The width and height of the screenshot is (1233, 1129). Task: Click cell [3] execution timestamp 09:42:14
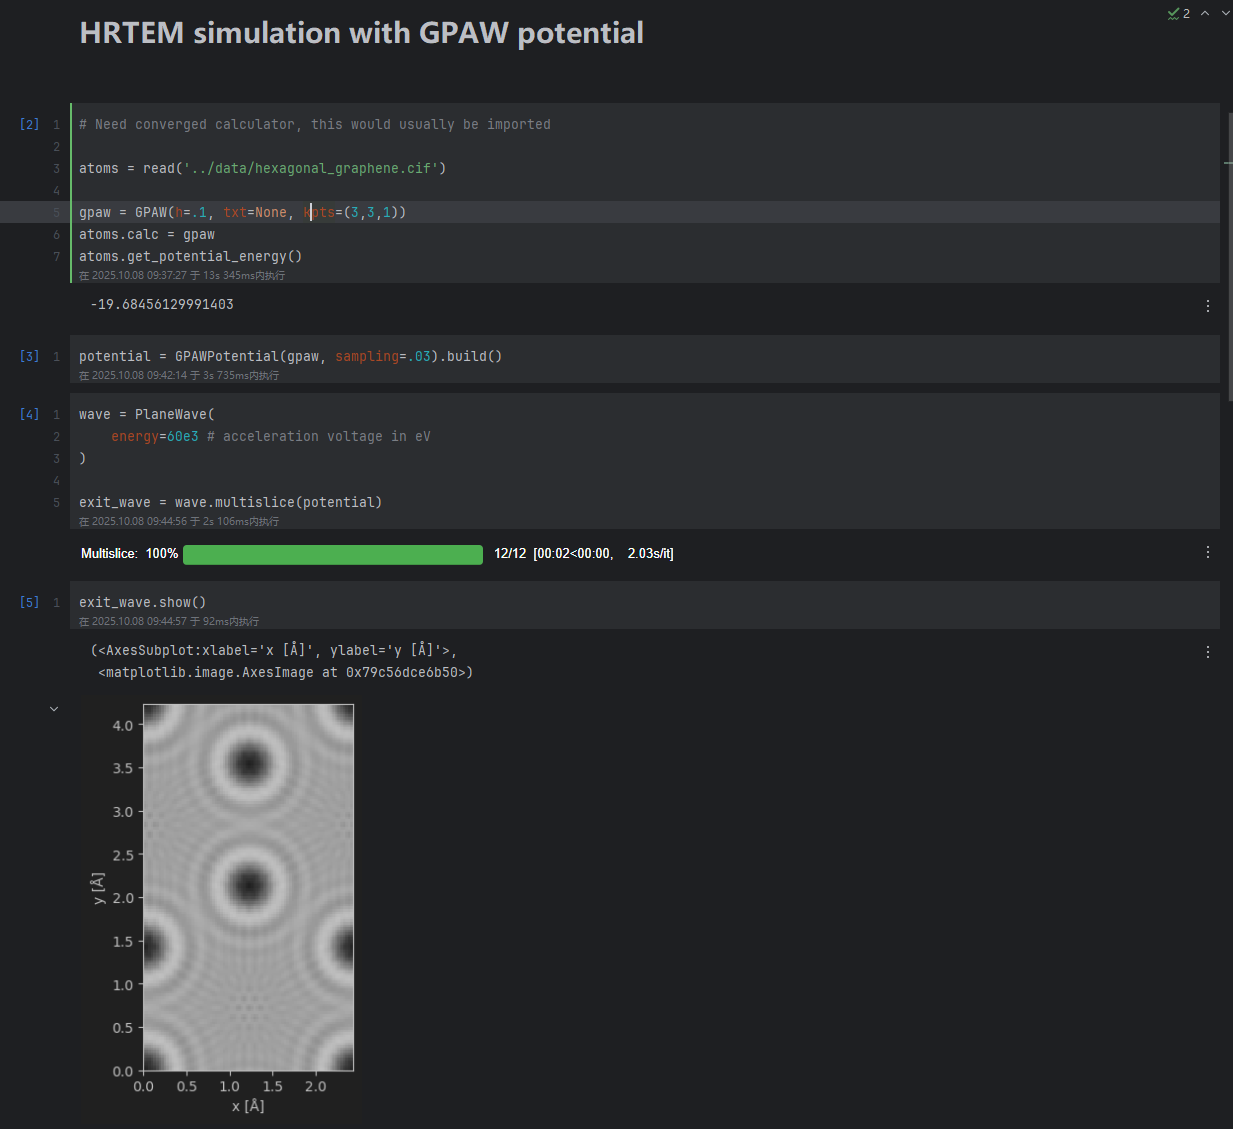tap(179, 375)
